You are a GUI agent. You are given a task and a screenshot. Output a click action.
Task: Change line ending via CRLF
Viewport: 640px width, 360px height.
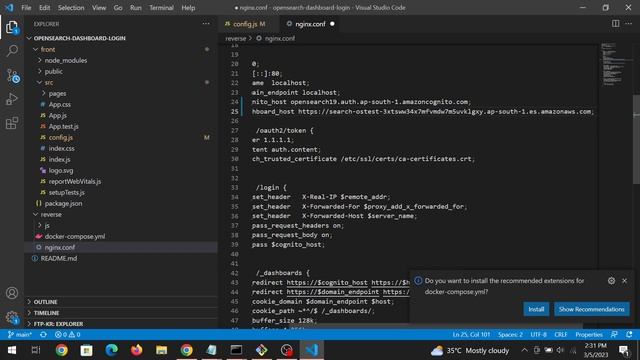(561, 334)
